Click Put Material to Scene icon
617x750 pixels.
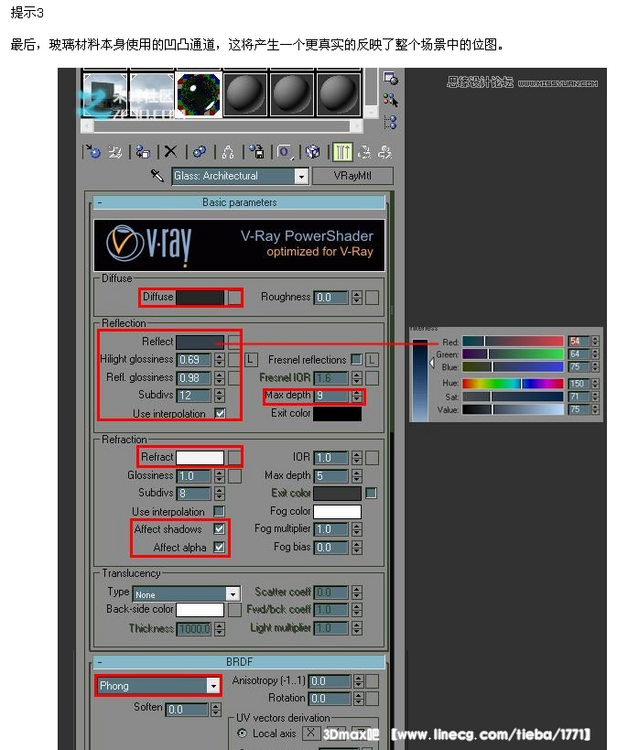pos(115,152)
